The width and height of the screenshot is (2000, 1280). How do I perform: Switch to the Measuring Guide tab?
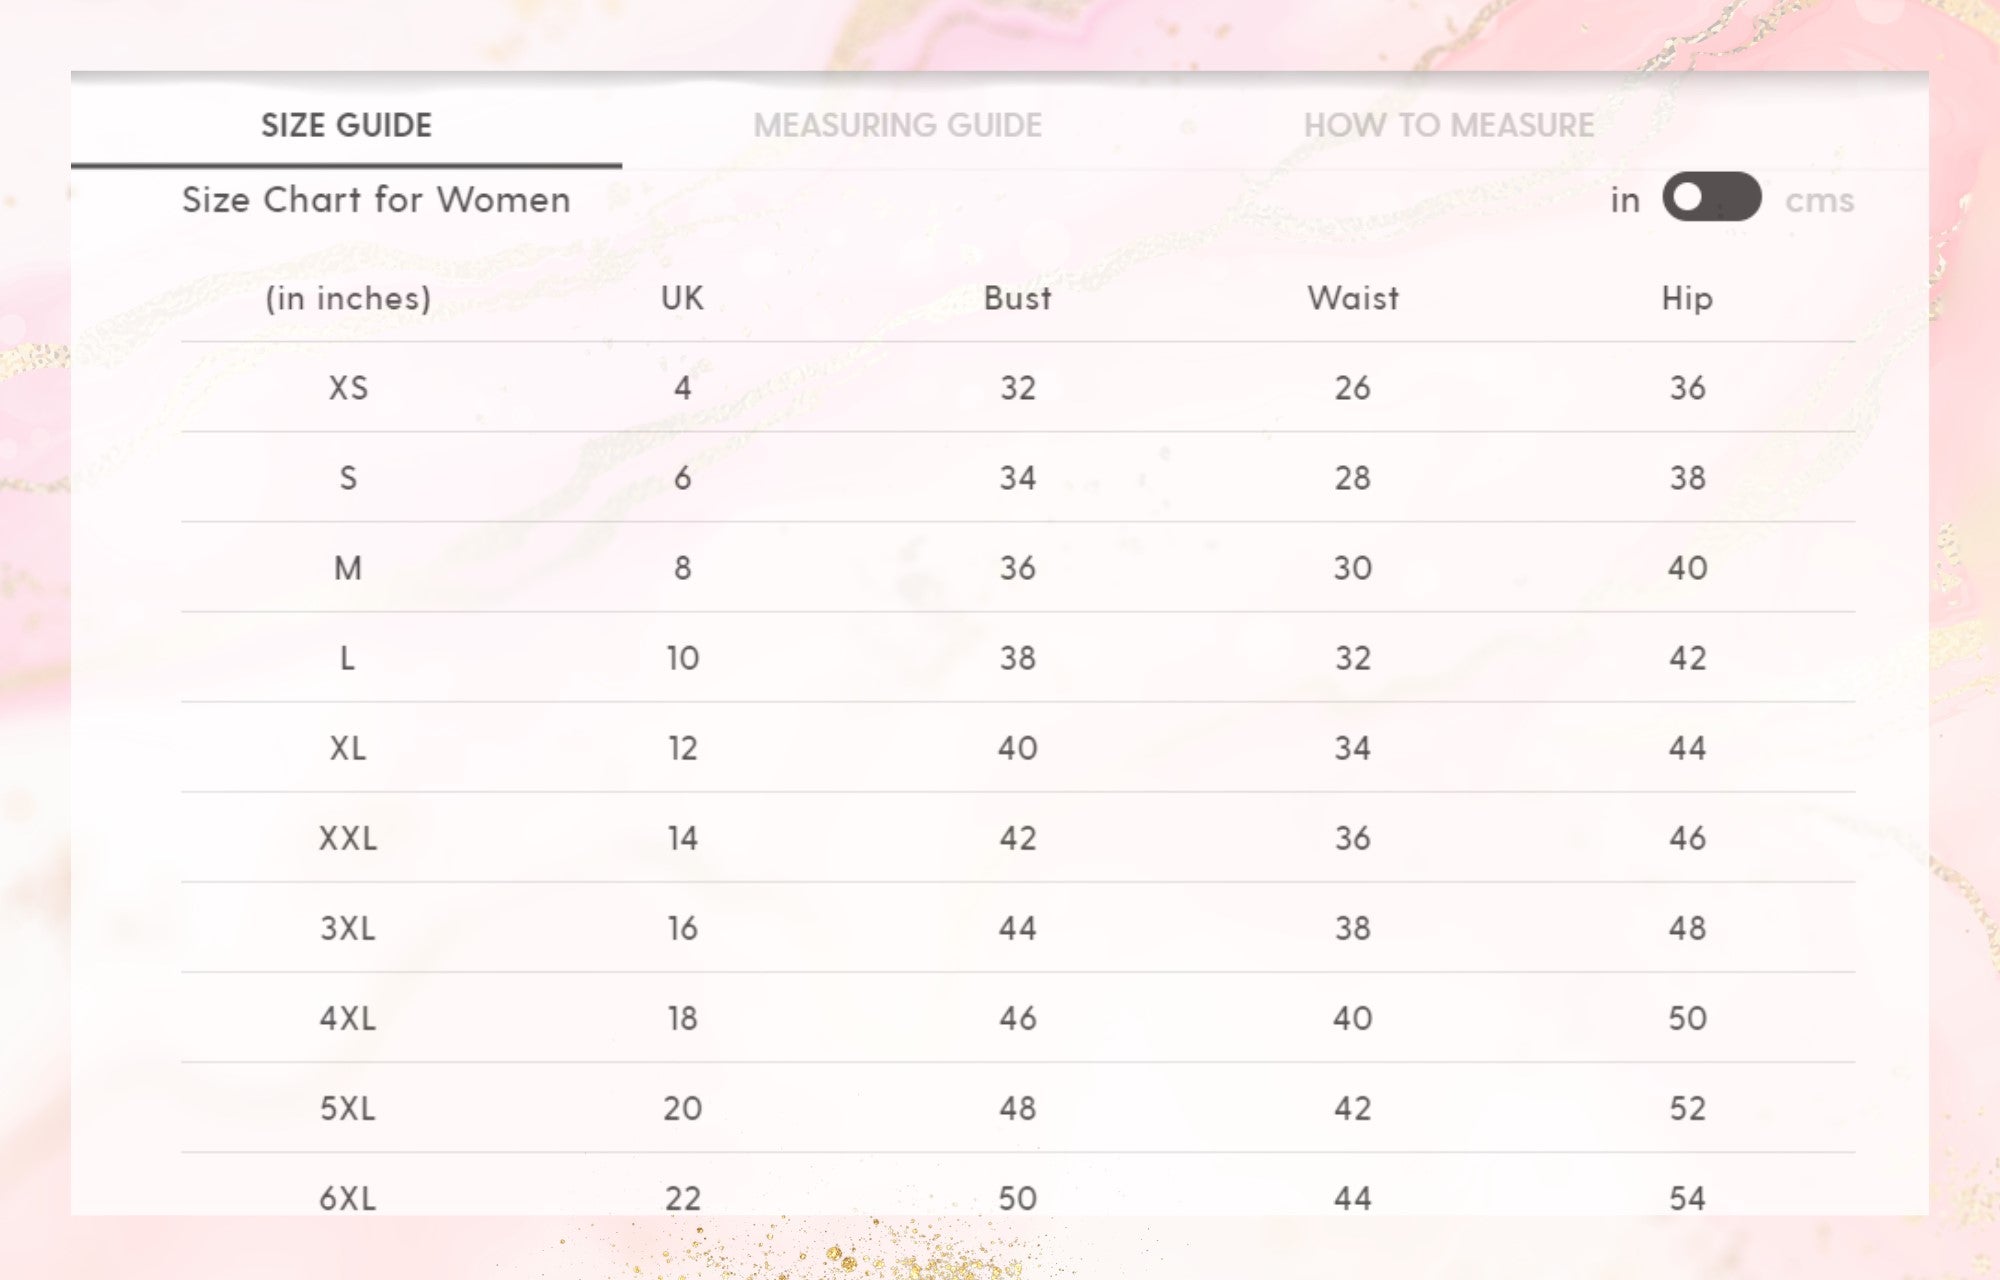tap(897, 125)
